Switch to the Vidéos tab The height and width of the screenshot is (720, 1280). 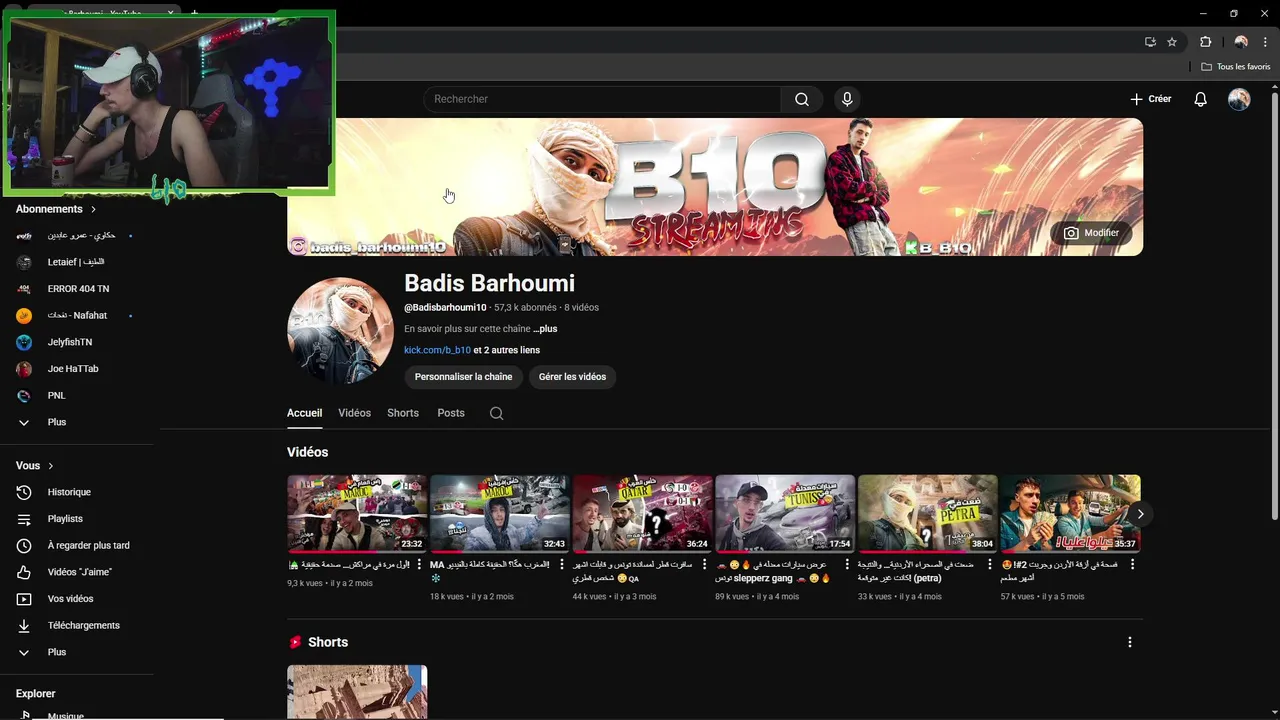point(354,413)
